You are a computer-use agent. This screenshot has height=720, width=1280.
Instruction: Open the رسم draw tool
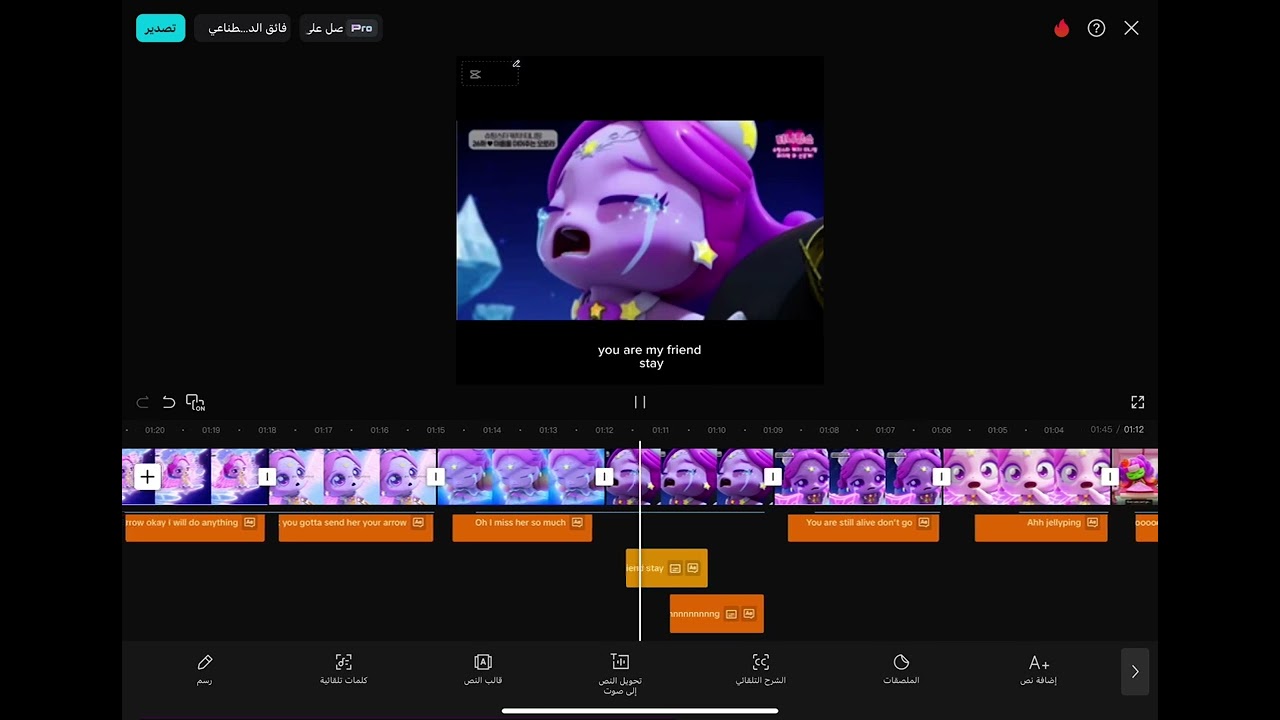pyautogui.click(x=205, y=669)
